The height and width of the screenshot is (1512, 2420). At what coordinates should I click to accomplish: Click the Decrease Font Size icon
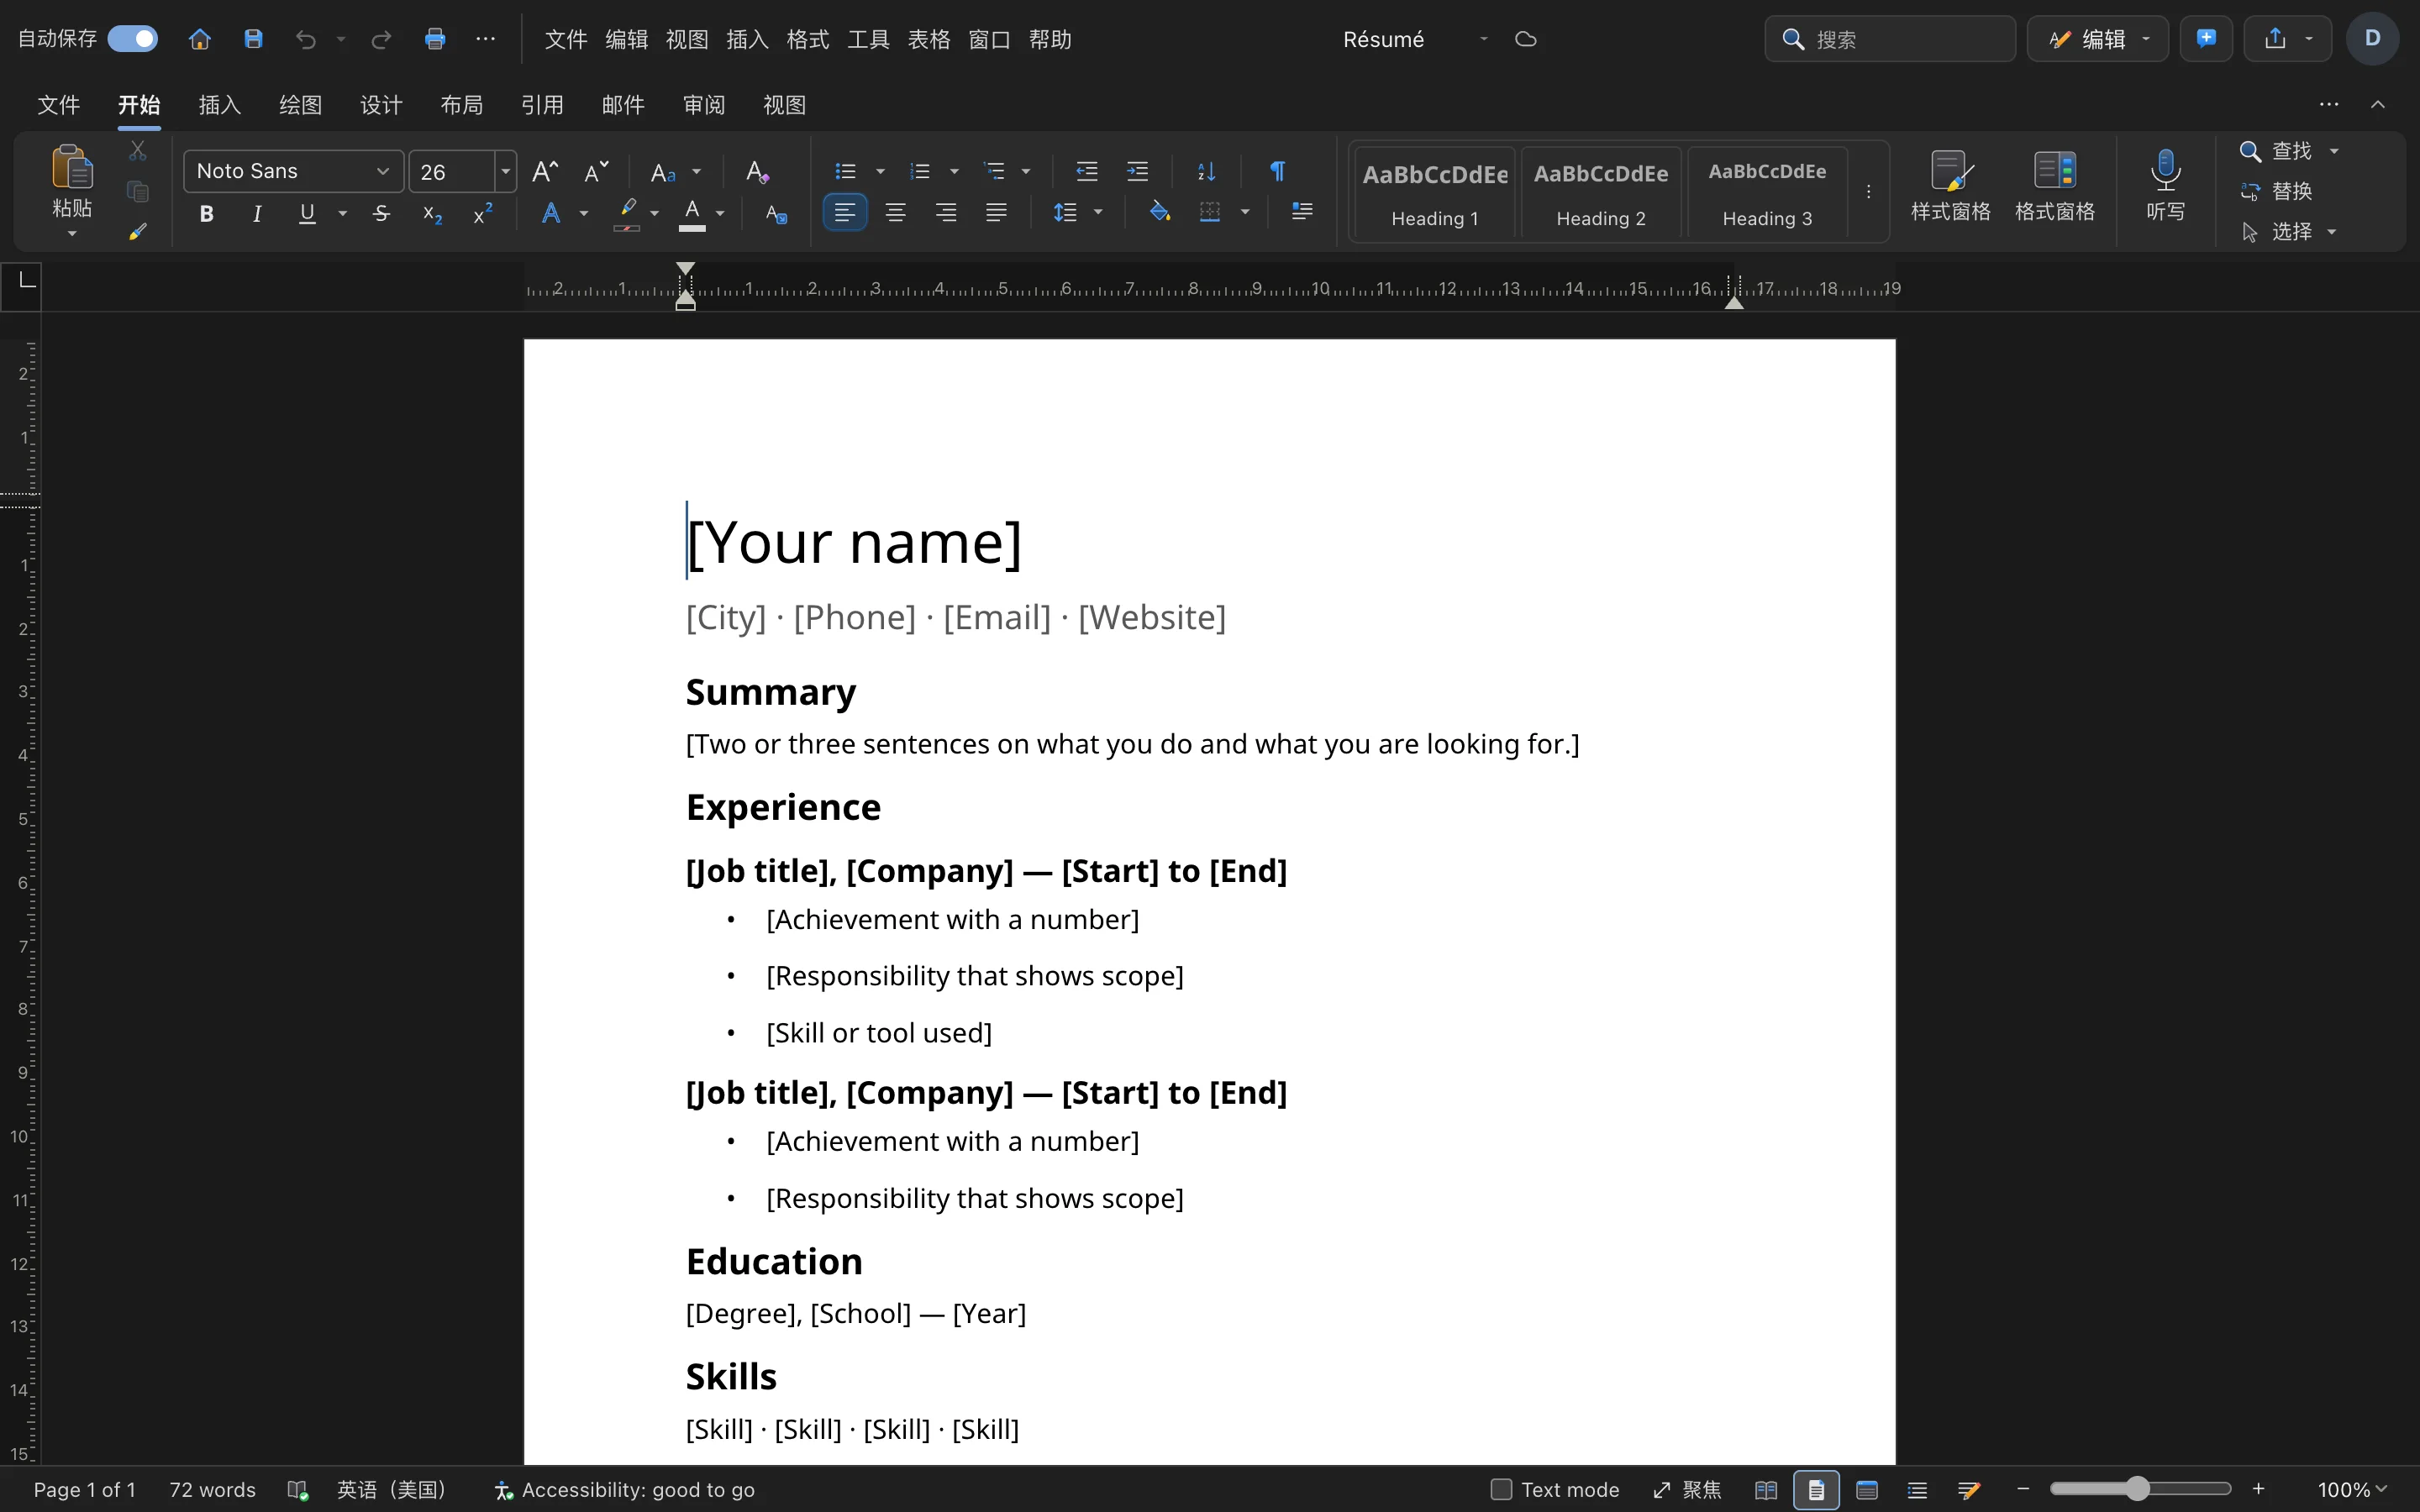coord(596,172)
